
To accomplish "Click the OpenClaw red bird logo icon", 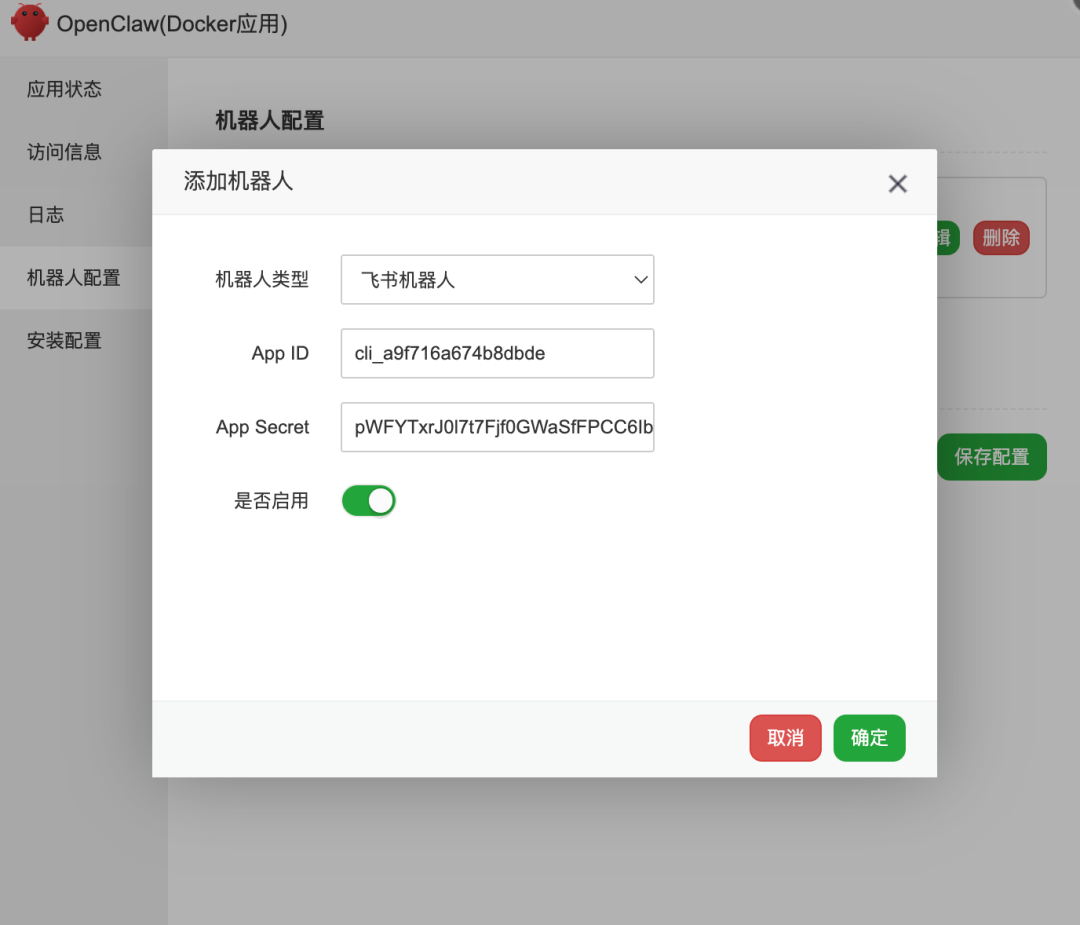I will (x=29, y=22).
